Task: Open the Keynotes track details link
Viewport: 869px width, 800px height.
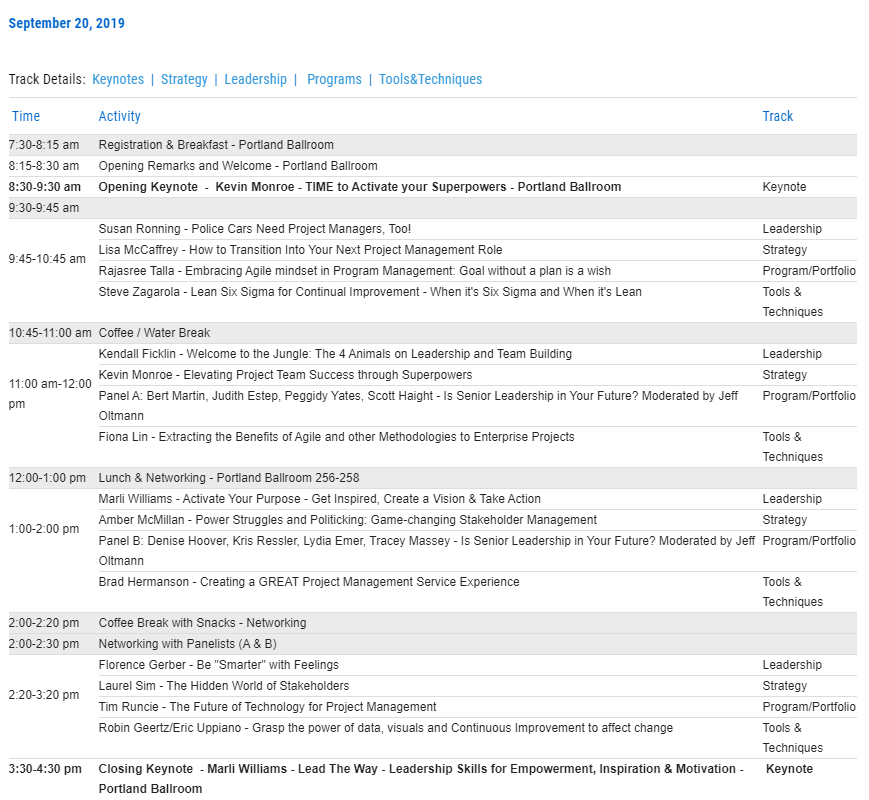Action: [118, 79]
